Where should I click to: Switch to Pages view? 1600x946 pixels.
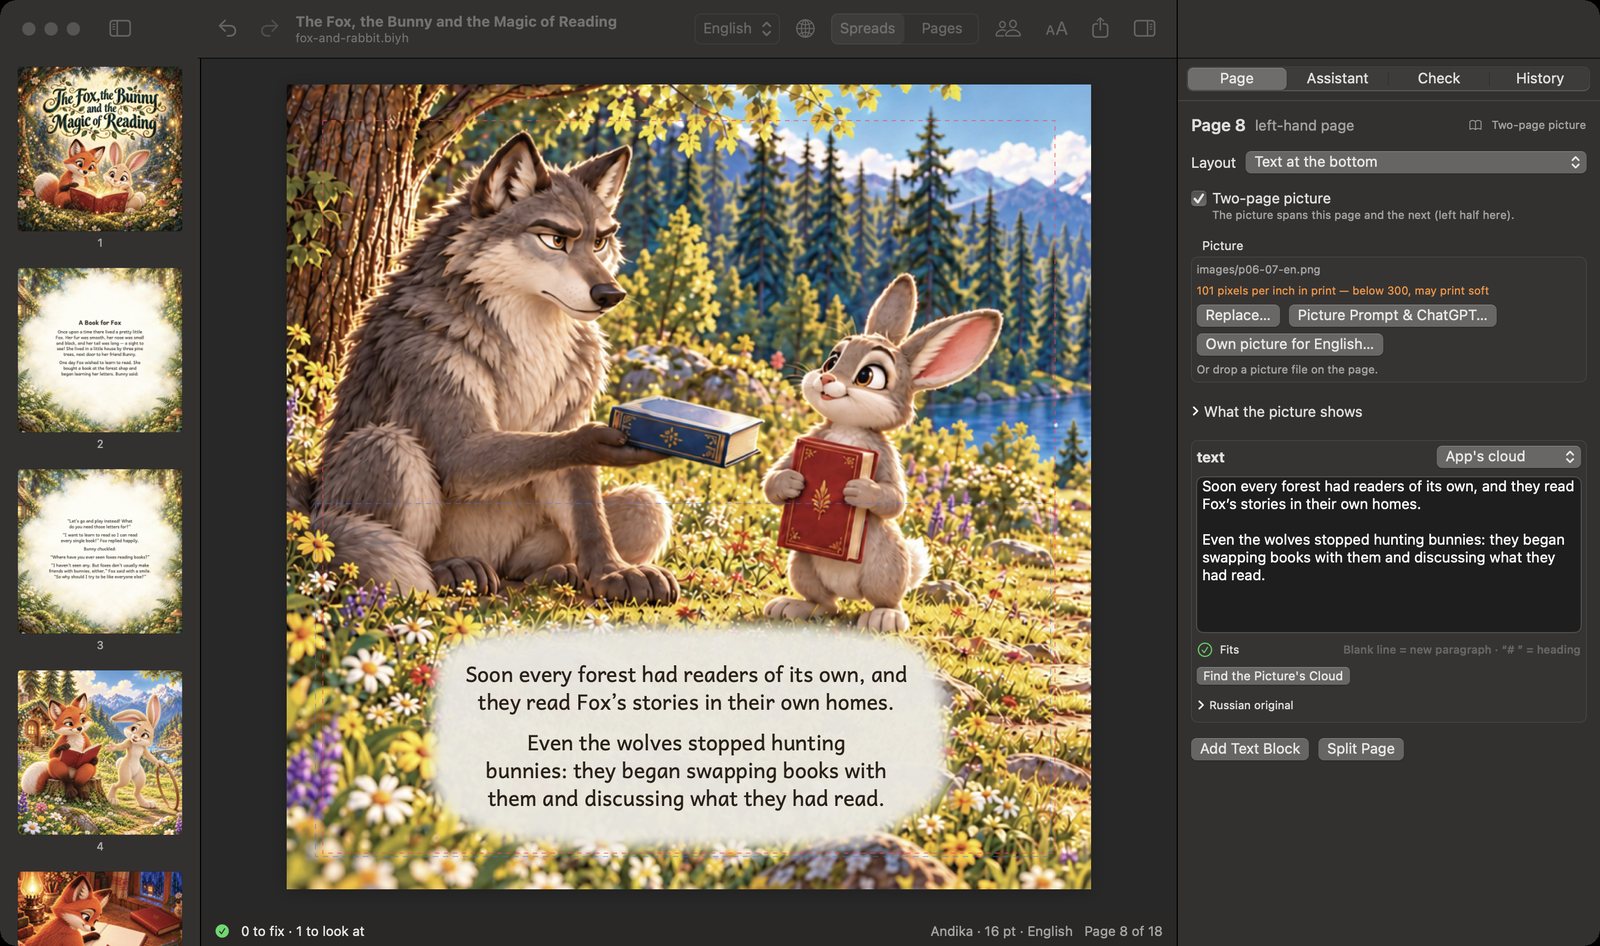(x=941, y=28)
